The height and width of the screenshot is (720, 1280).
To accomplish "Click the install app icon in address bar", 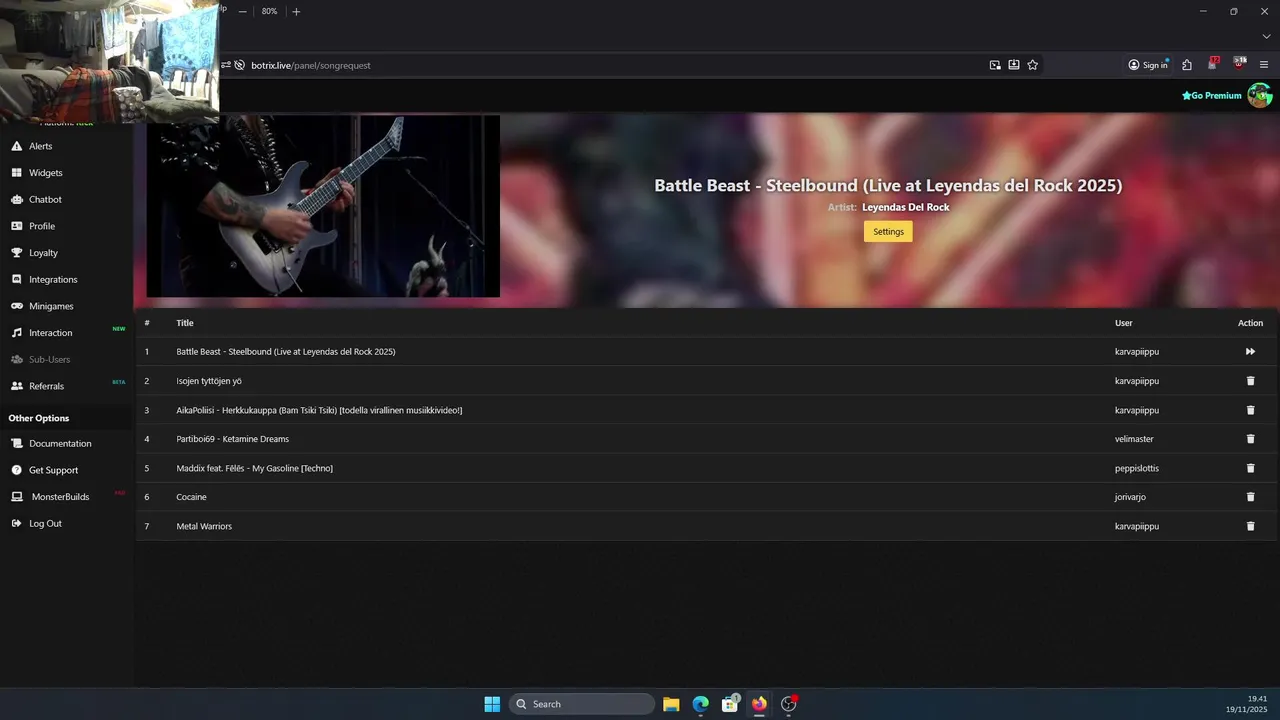I will [1014, 65].
